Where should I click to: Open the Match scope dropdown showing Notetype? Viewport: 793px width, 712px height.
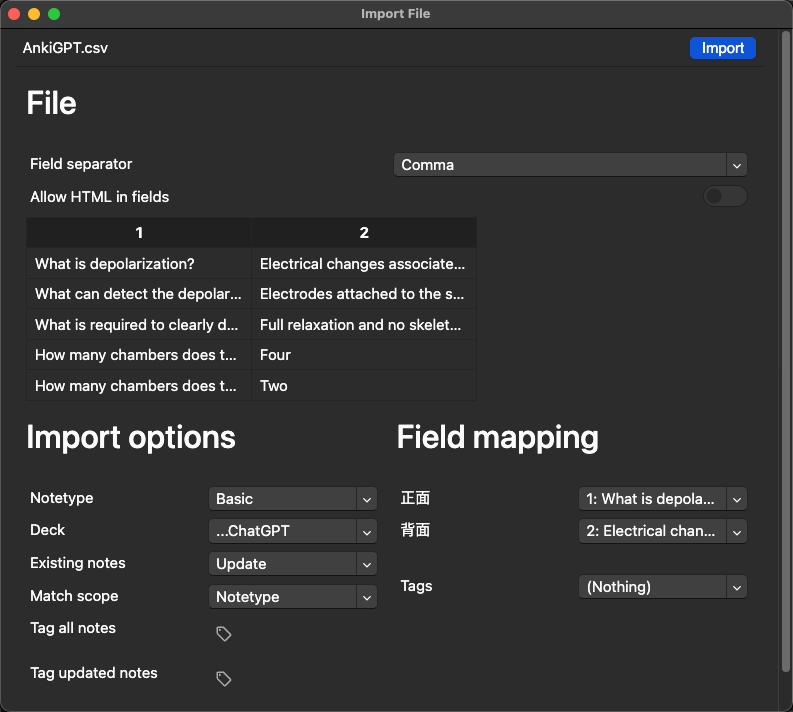pyautogui.click(x=292, y=597)
